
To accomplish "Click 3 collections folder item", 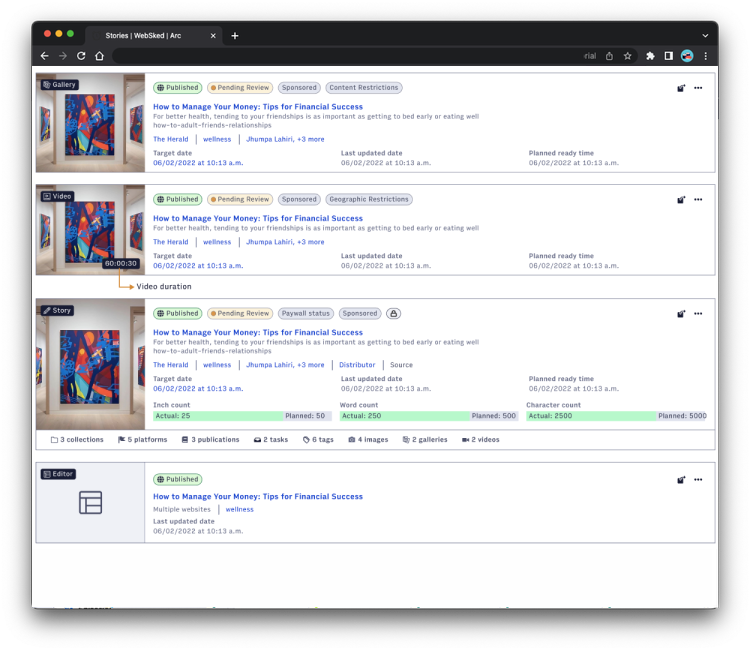I will [x=77, y=440].
